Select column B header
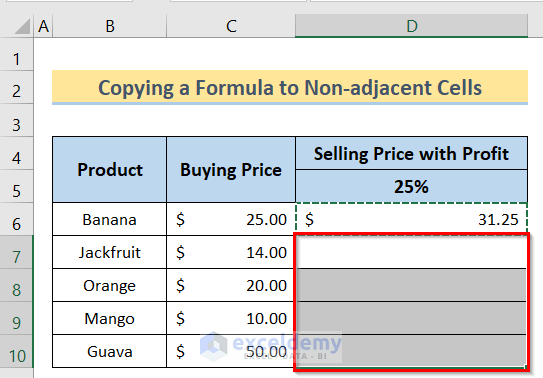The image size is (543, 378). click(x=109, y=26)
